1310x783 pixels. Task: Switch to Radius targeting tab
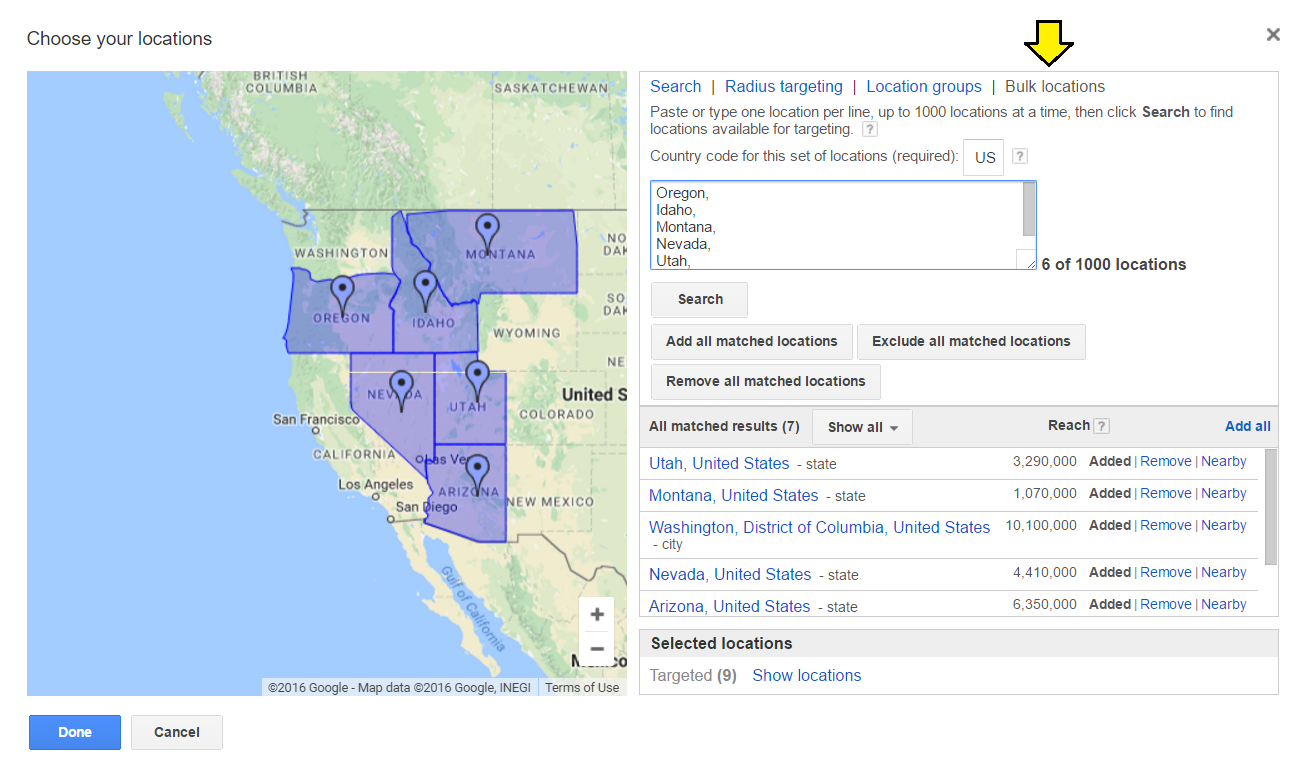784,87
